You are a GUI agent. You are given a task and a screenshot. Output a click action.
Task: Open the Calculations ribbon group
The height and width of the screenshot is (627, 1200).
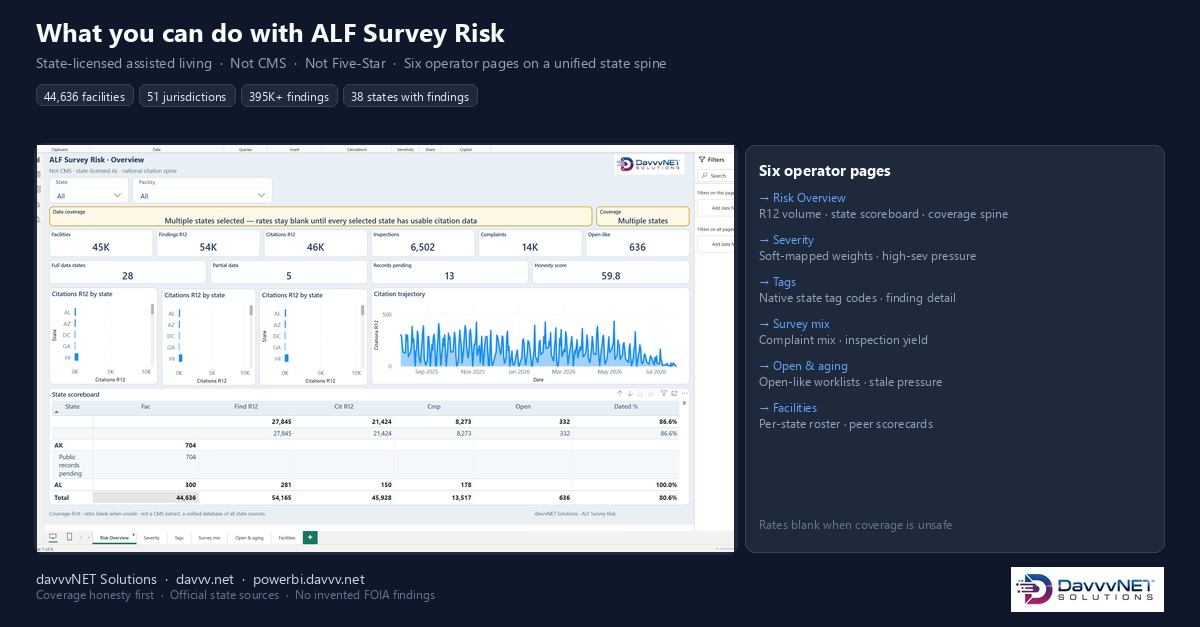[x=357, y=149]
